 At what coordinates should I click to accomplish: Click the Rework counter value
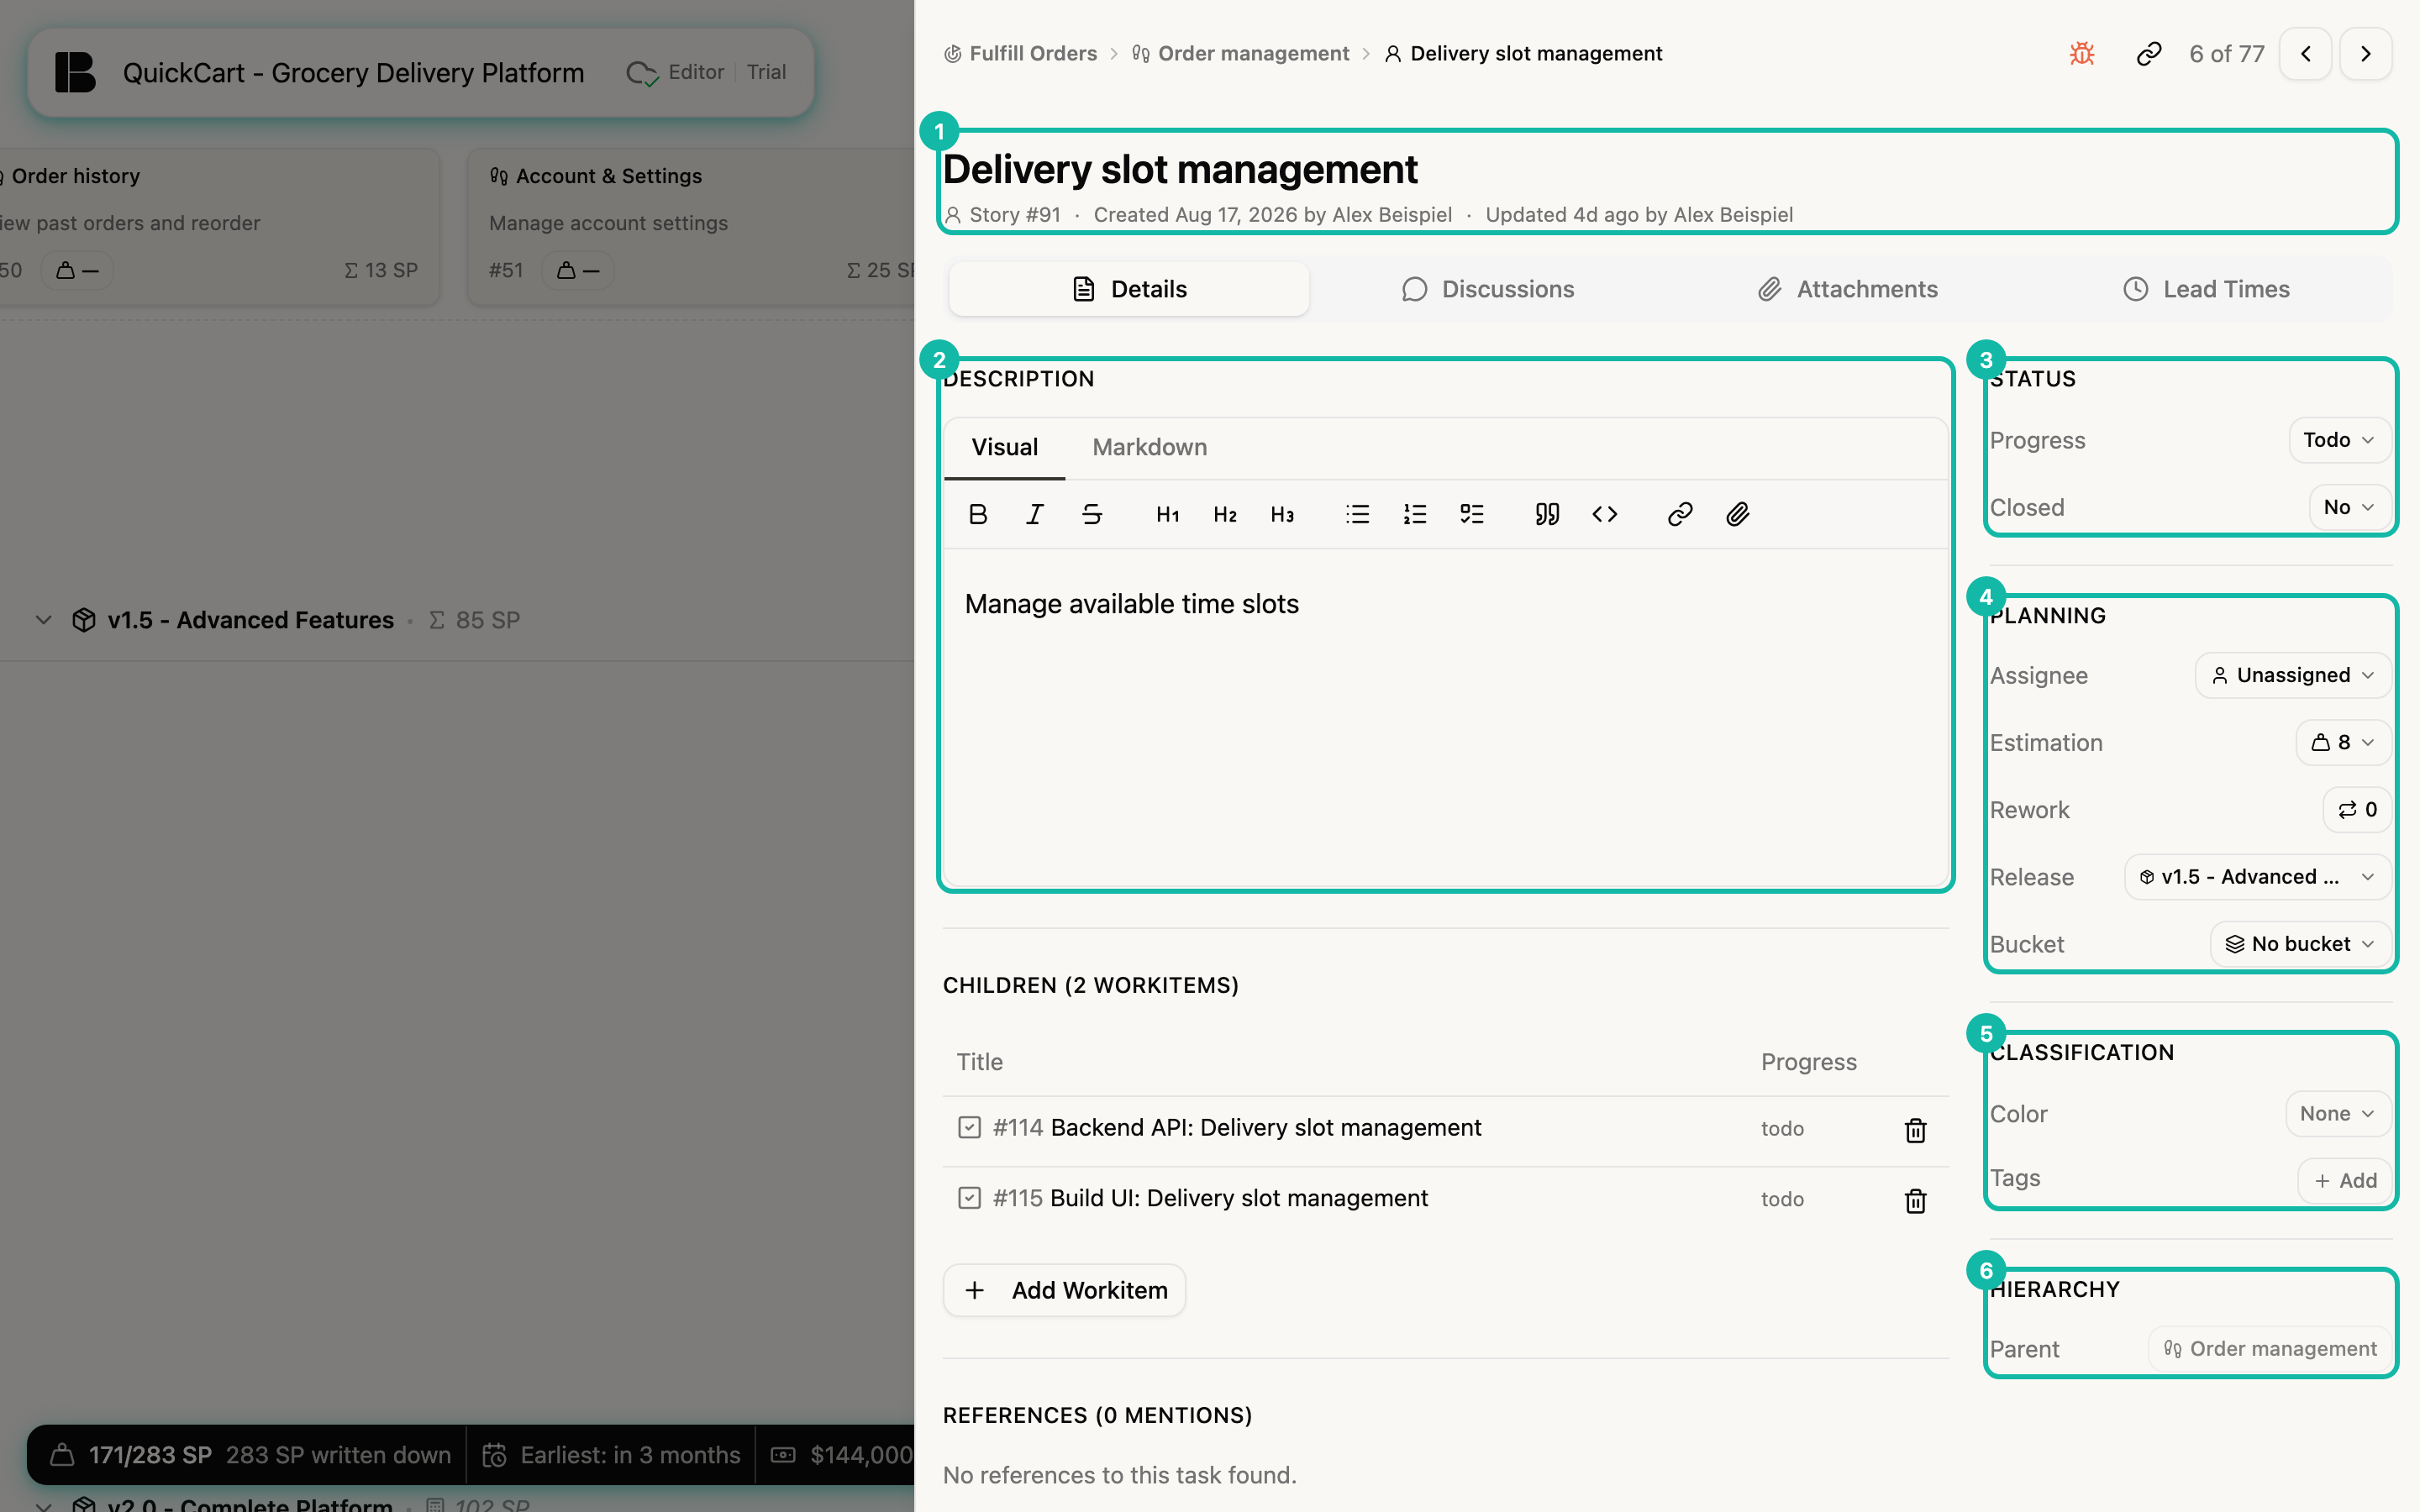[x=2357, y=810]
